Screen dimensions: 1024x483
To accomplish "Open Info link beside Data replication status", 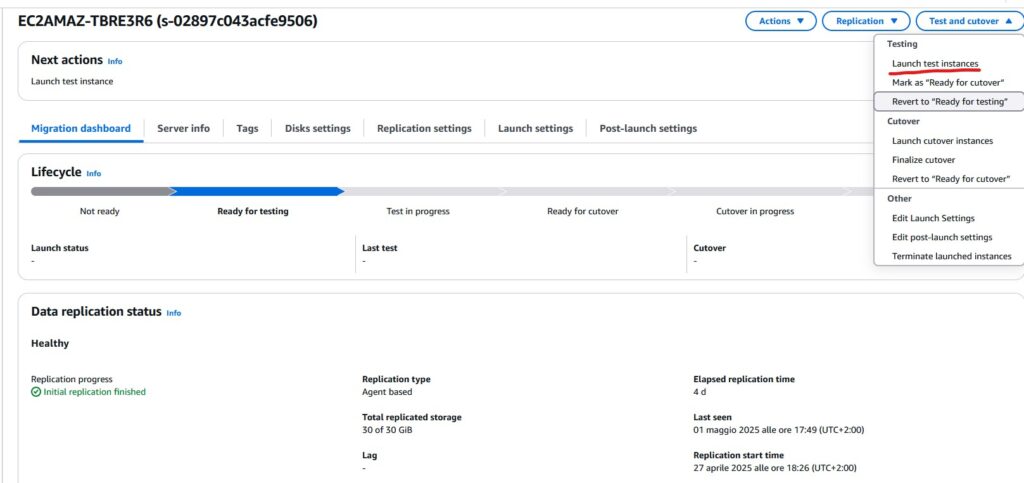I will click(x=174, y=313).
